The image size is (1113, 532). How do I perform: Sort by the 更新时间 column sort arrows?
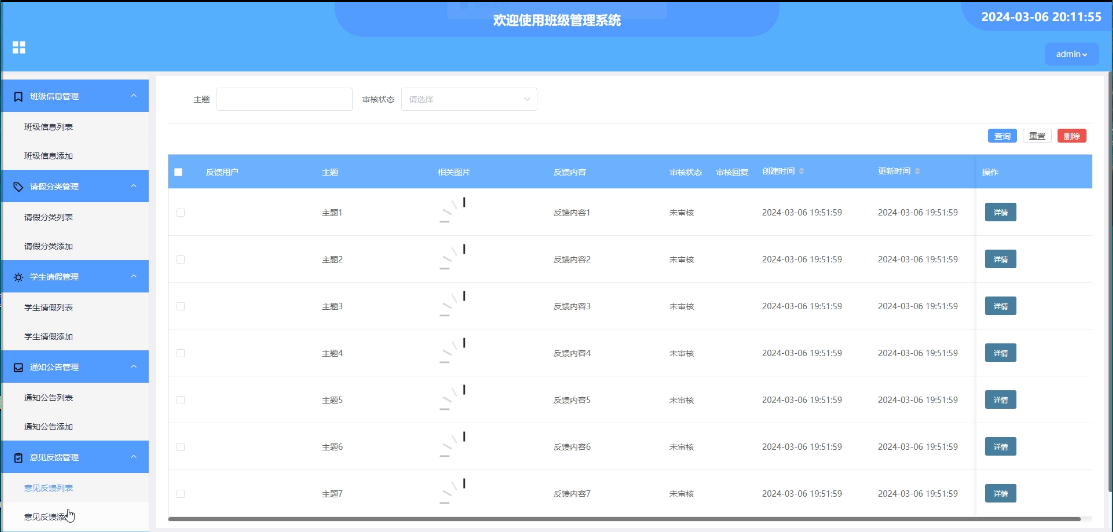click(917, 172)
